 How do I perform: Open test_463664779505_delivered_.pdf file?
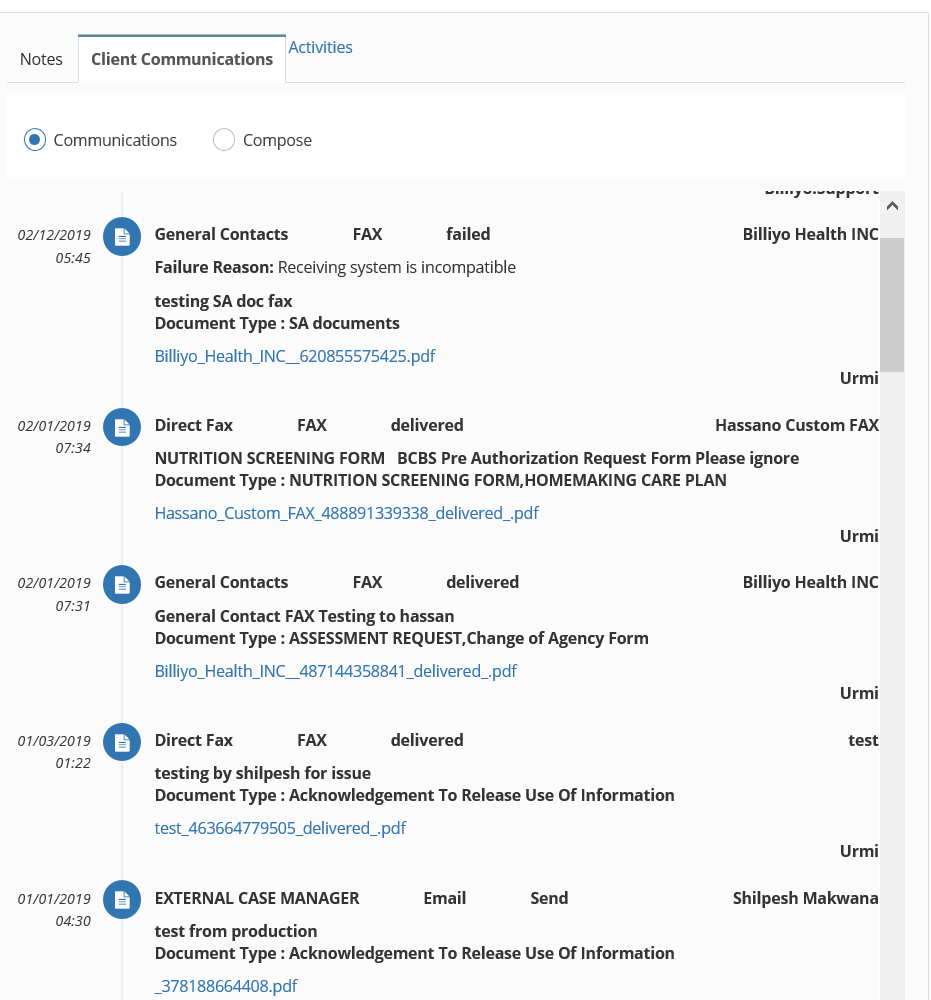tap(280, 828)
